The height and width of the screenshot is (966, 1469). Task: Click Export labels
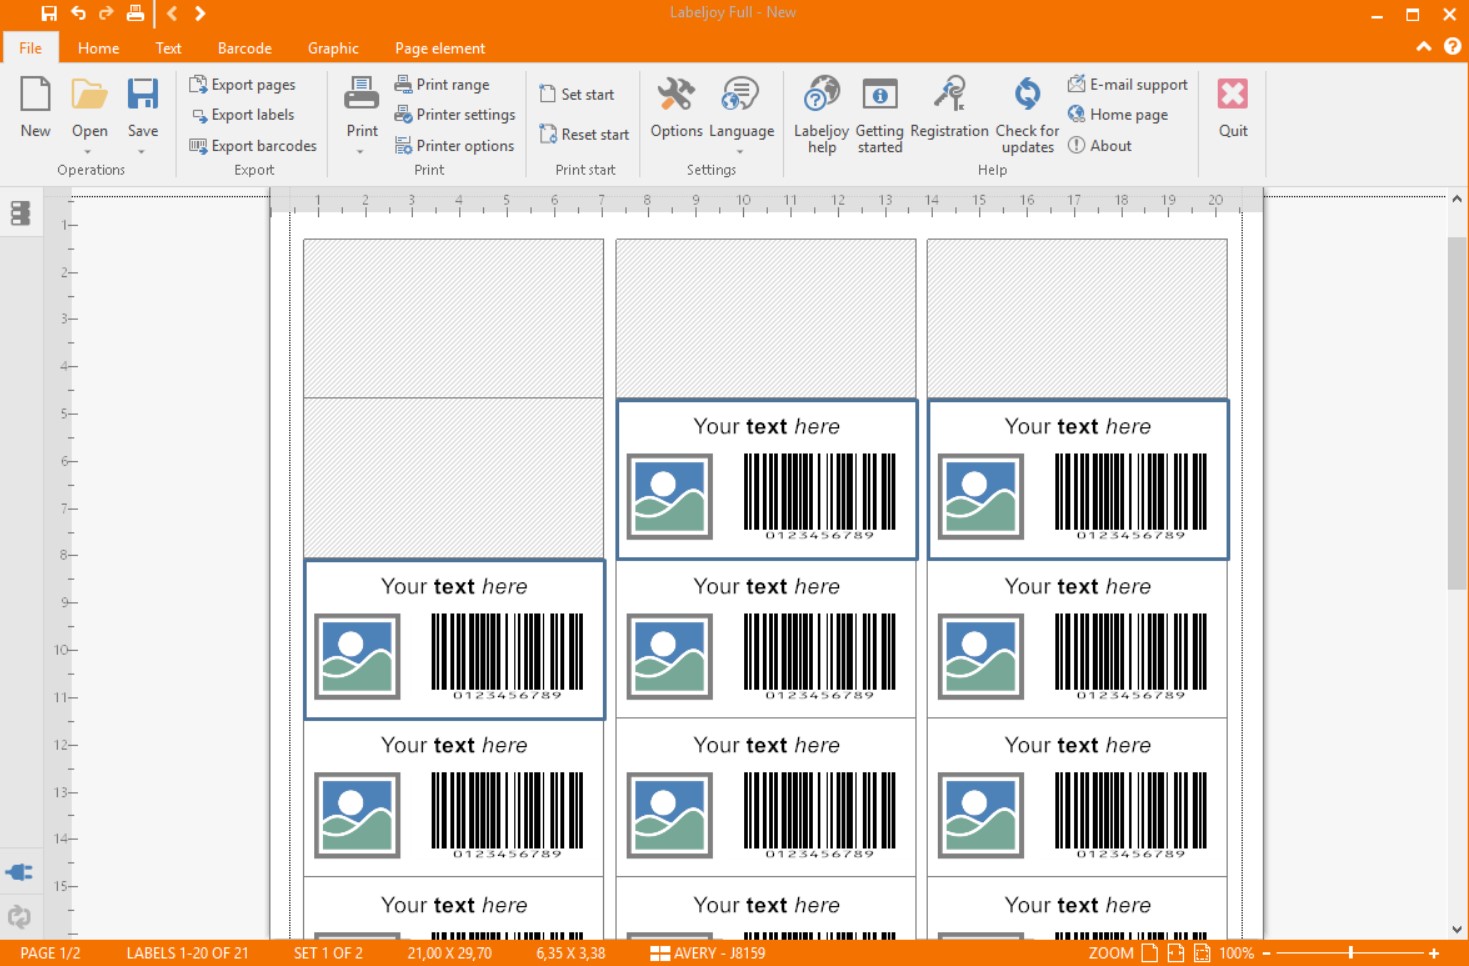click(242, 115)
